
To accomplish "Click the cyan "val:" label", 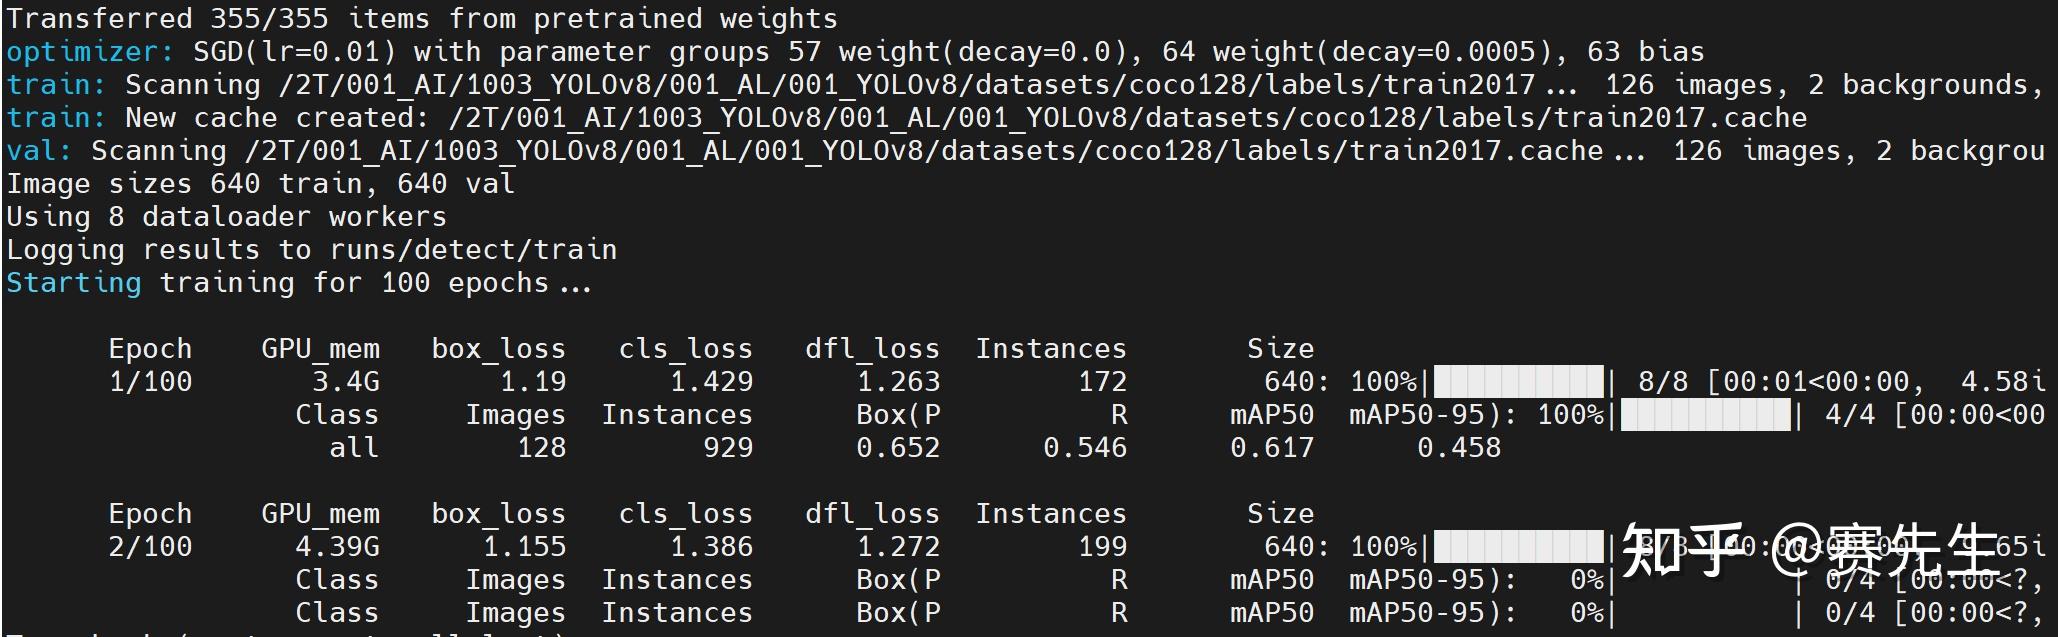I will point(39,151).
